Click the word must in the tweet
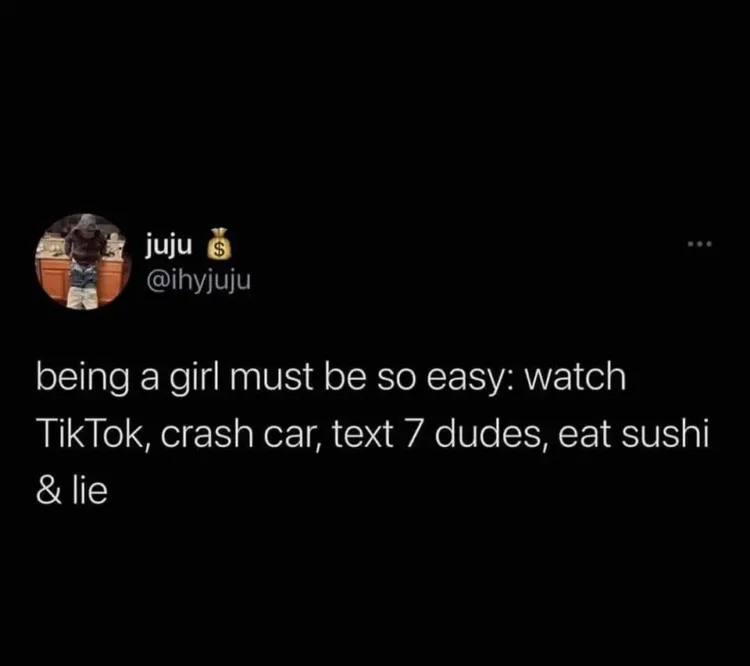The width and height of the screenshot is (750, 666). (275, 378)
